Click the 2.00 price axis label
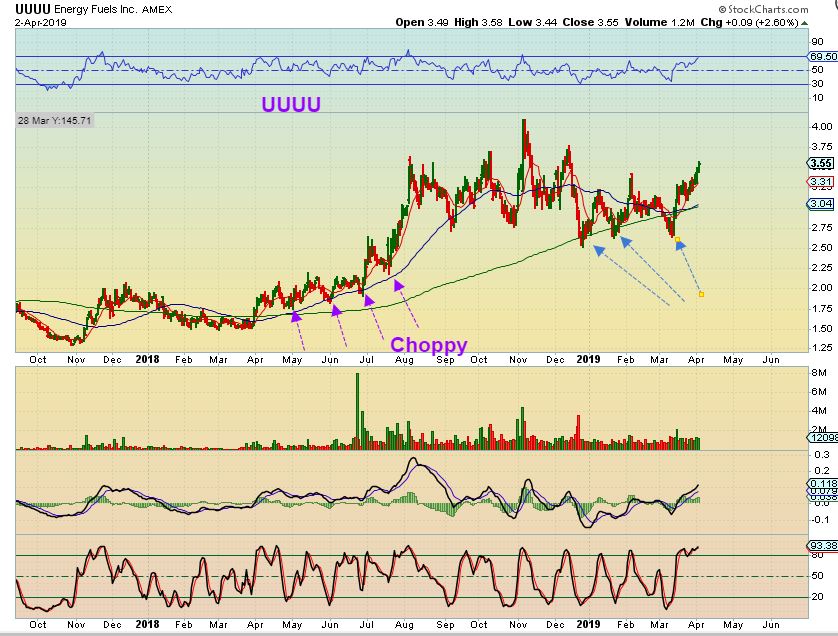This screenshot has width=838, height=636. 821,288
